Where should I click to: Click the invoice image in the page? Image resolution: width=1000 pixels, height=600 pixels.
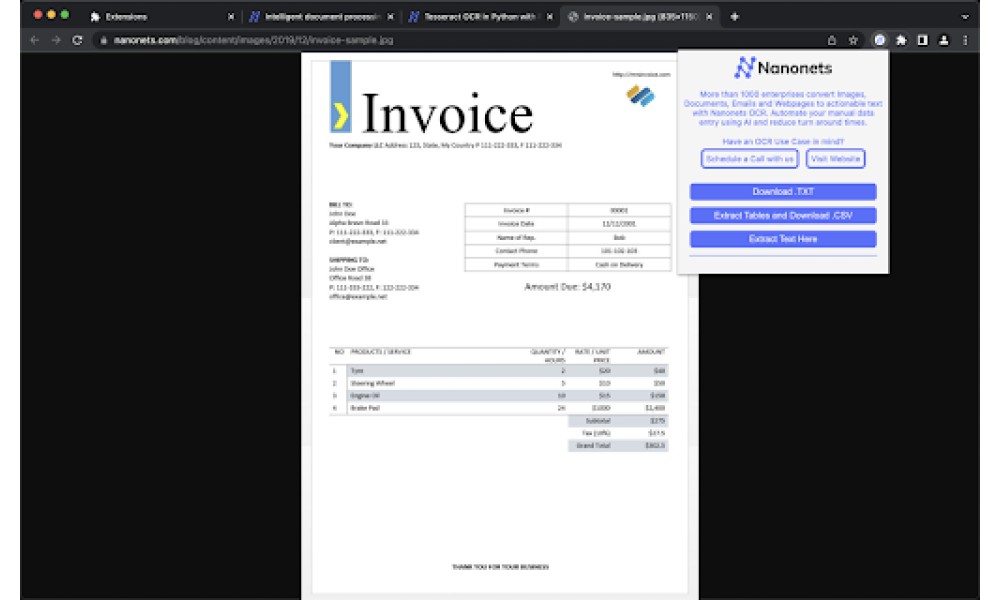click(500, 326)
